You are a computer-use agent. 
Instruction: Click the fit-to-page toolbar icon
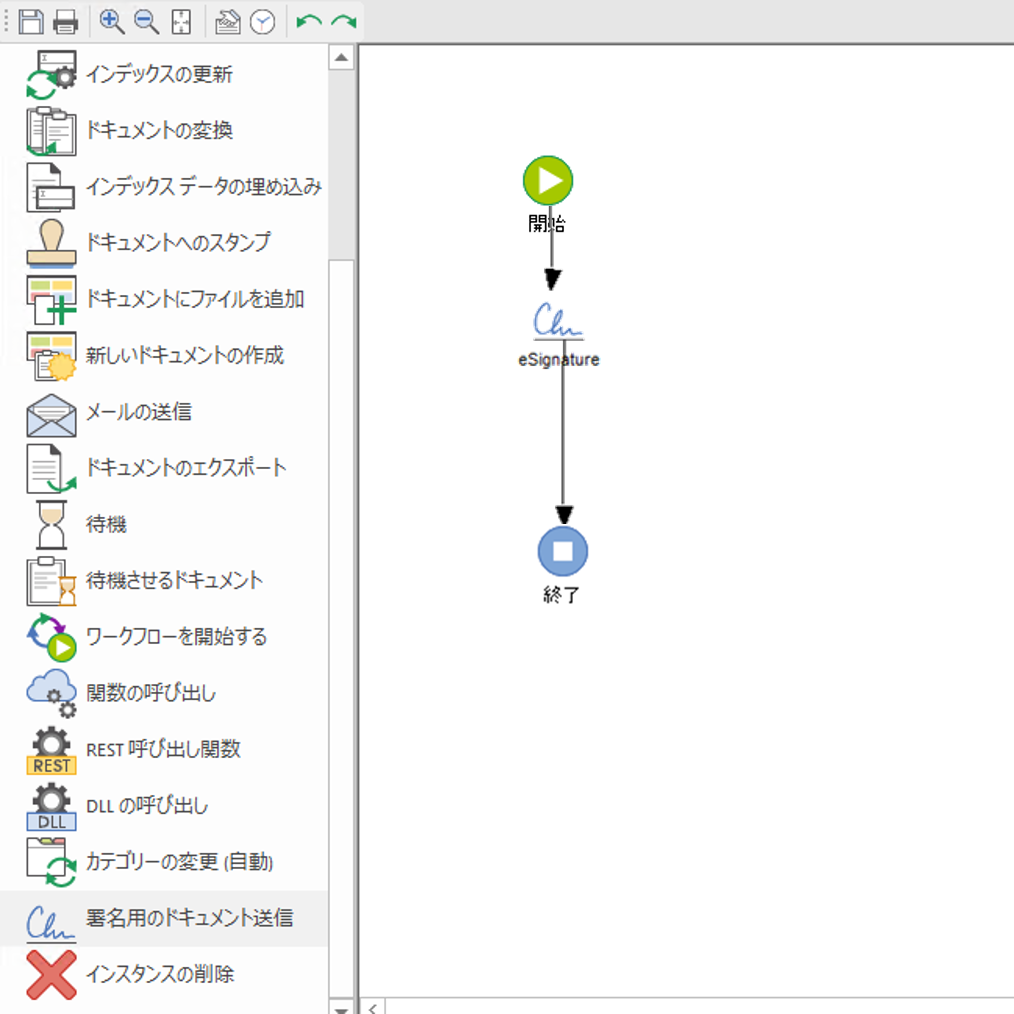pos(181,22)
